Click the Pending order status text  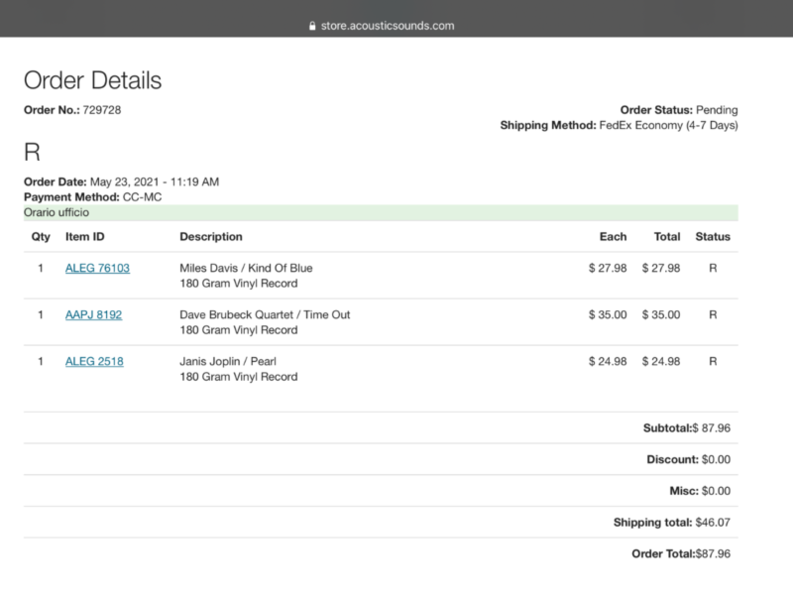point(717,110)
